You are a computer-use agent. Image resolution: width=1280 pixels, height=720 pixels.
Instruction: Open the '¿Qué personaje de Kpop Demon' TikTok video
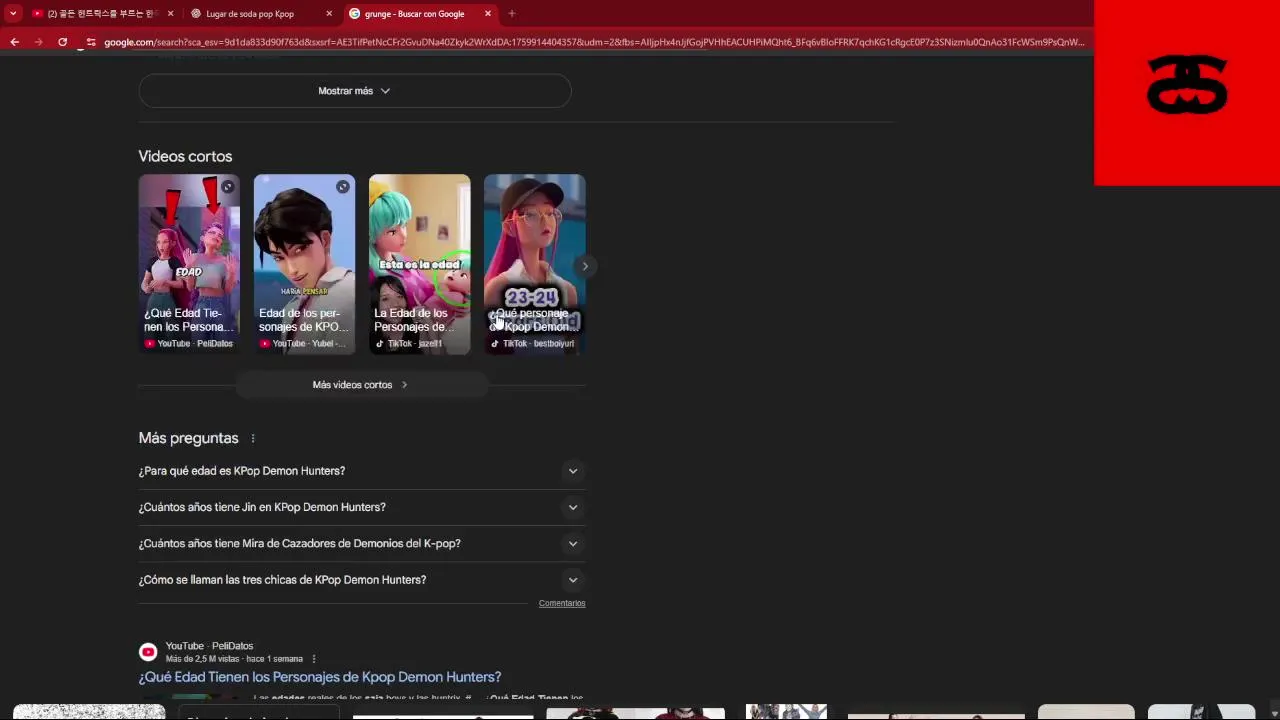[x=534, y=264]
